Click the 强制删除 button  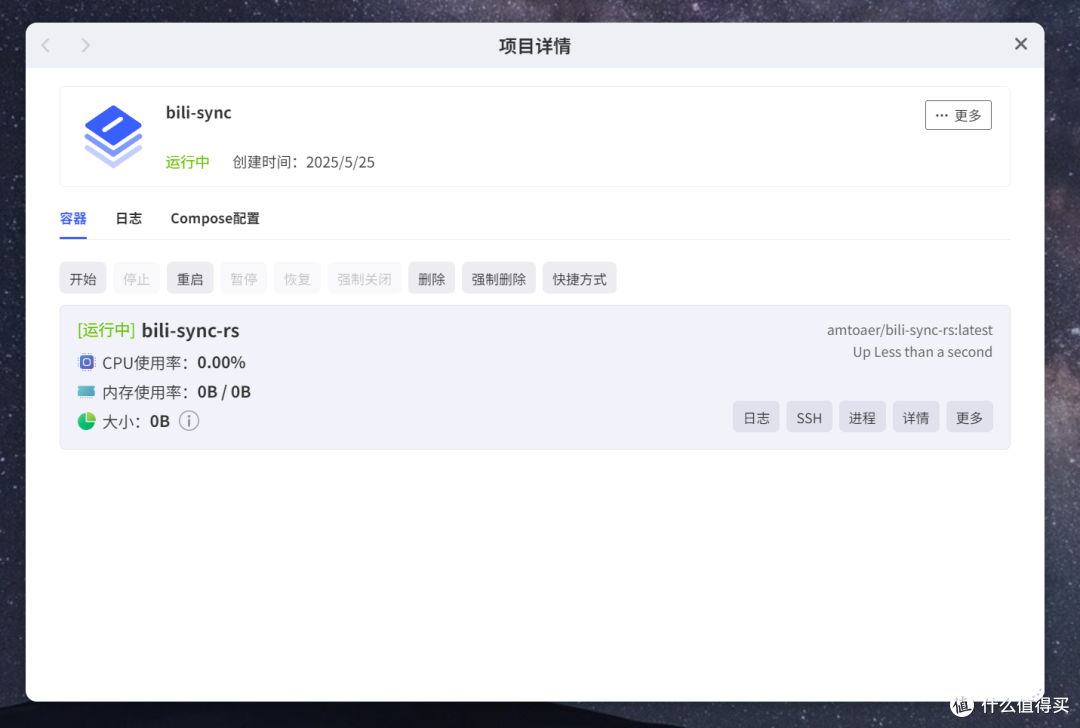(499, 278)
